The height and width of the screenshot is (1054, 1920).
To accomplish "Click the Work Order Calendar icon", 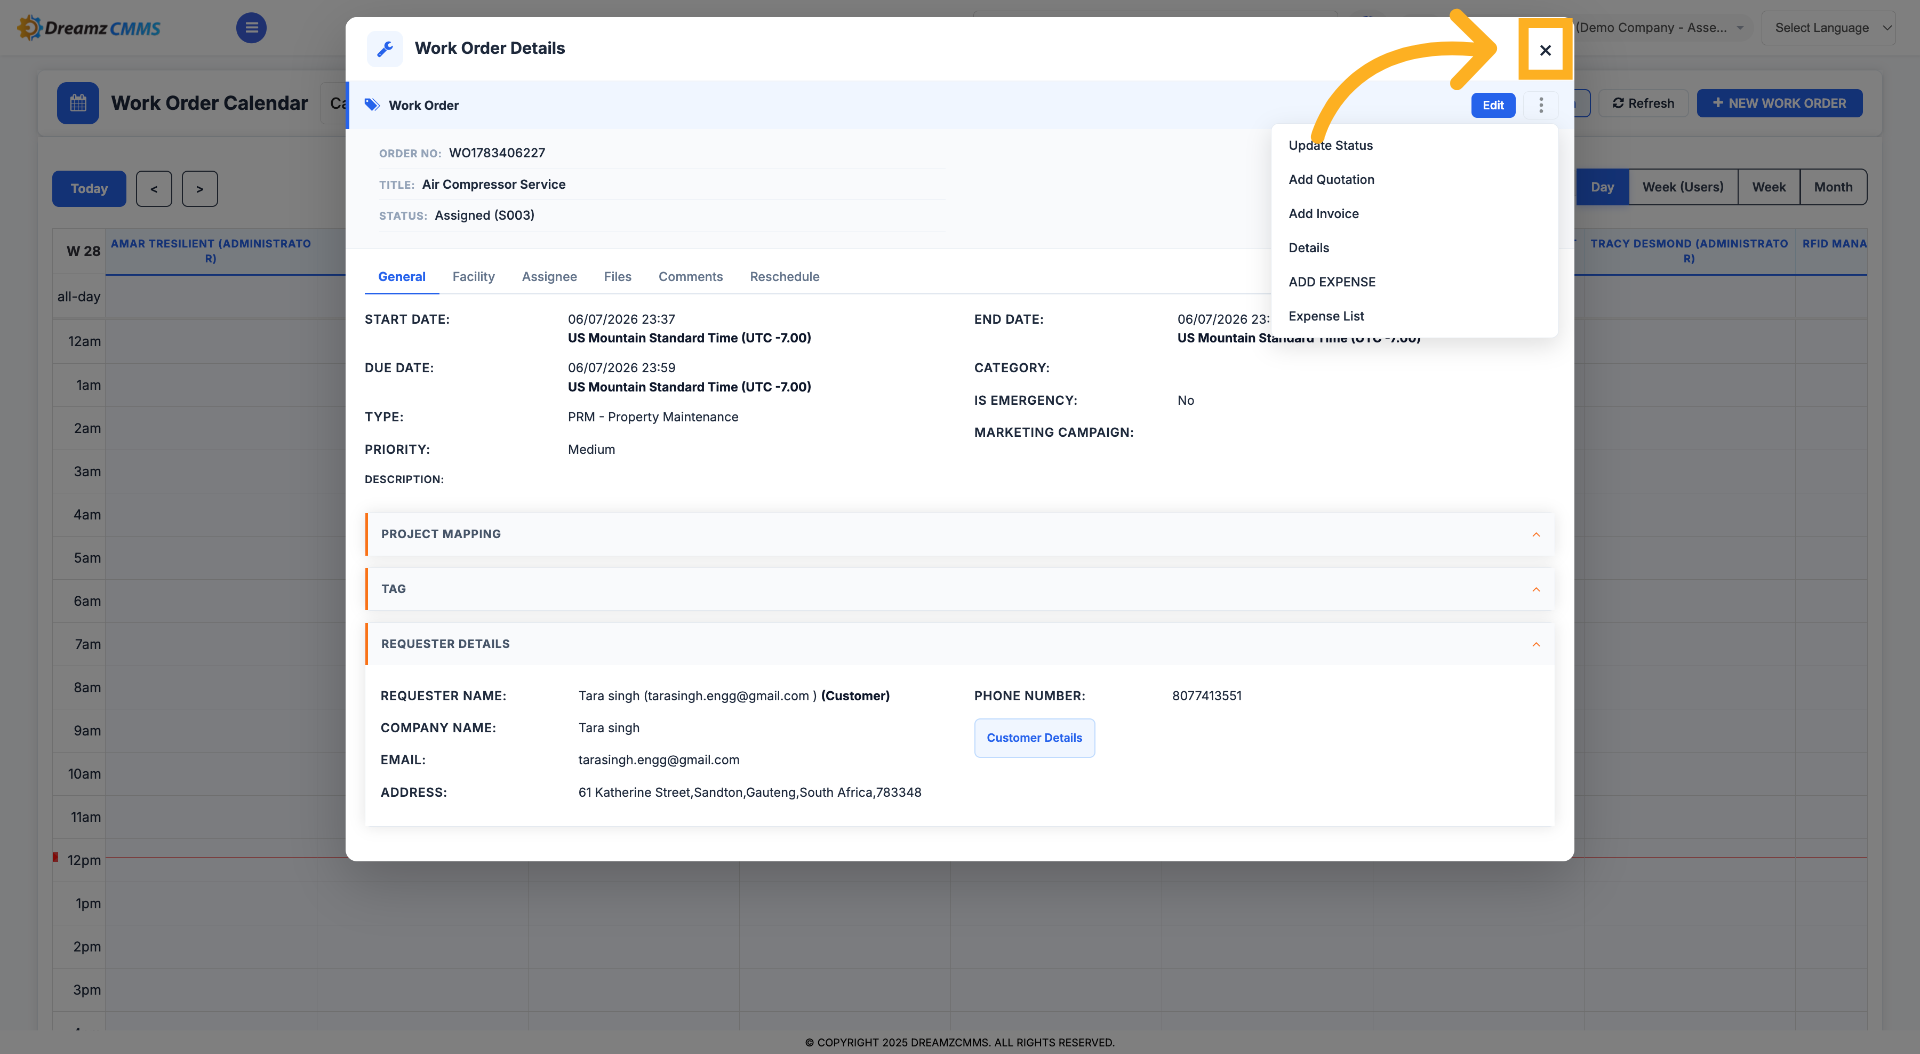I will pyautogui.click(x=78, y=103).
